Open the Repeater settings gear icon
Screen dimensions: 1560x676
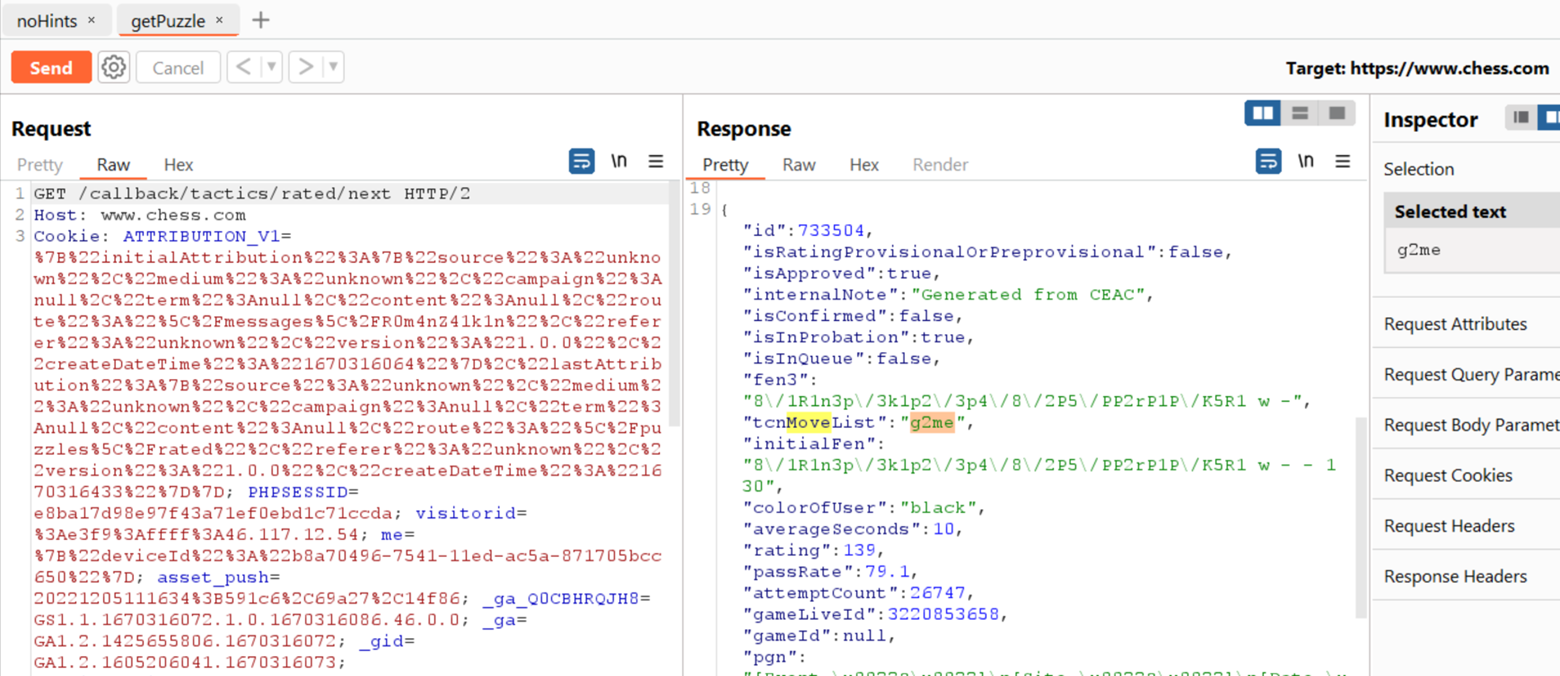click(x=114, y=67)
